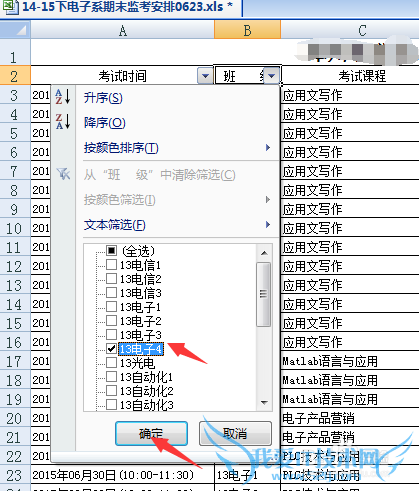
Task: Expand the 按颜色排序 submenu arrow
Action: [268, 147]
